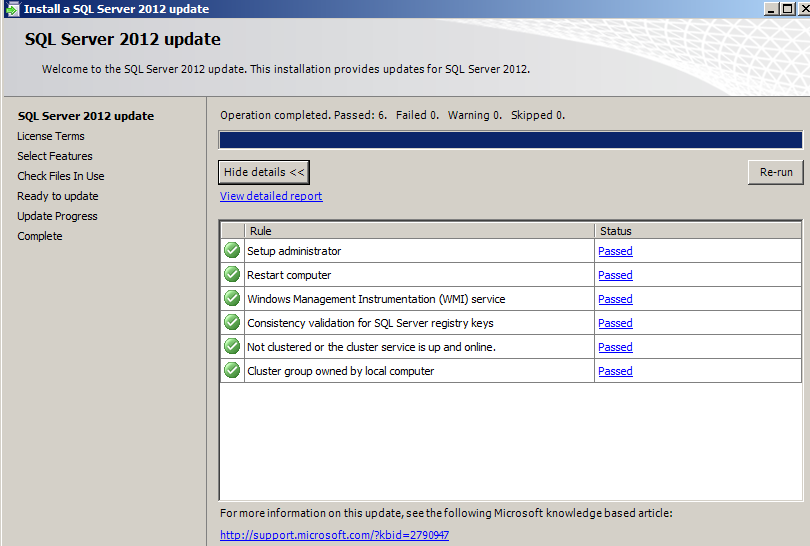Click the green check icon for WMI service
This screenshot has width=810, height=546.
232,299
